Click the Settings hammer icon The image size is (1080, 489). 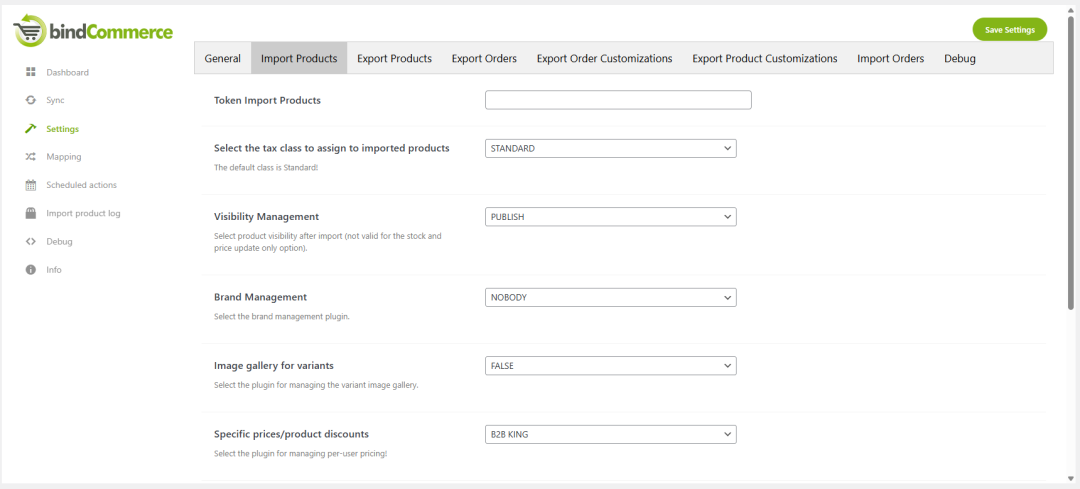[30, 129]
